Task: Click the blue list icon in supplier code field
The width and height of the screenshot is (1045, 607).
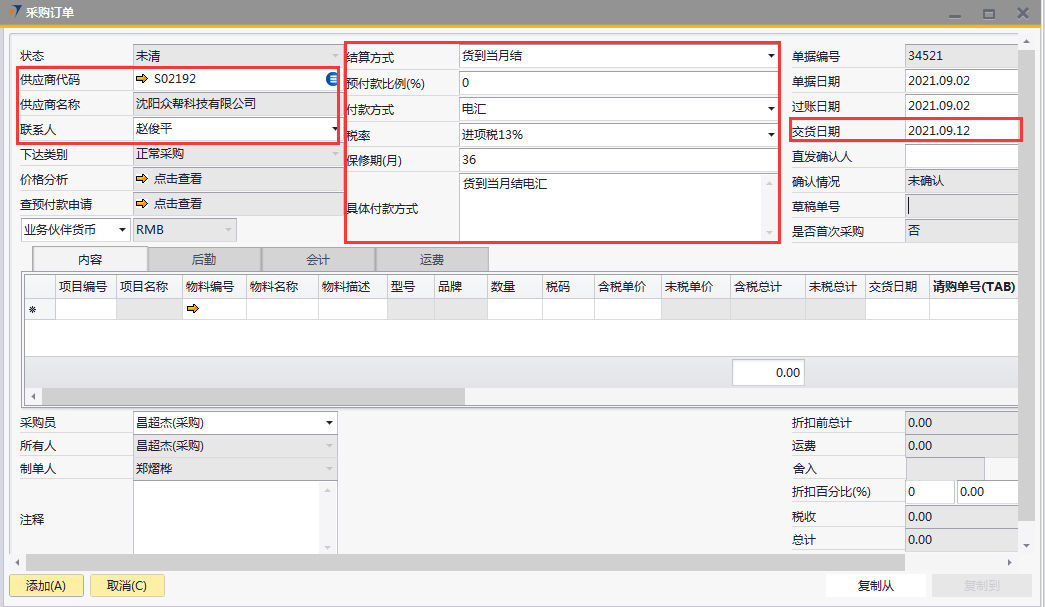Action: point(331,78)
